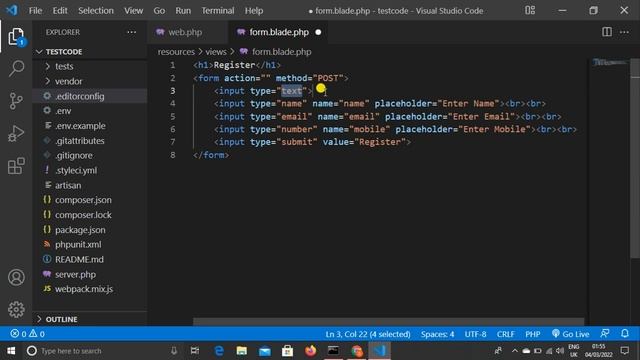Image resolution: width=640 pixels, height=360 pixels.
Task: Open the Edit menu
Action: pyautogui.click(x=60, y=11)
